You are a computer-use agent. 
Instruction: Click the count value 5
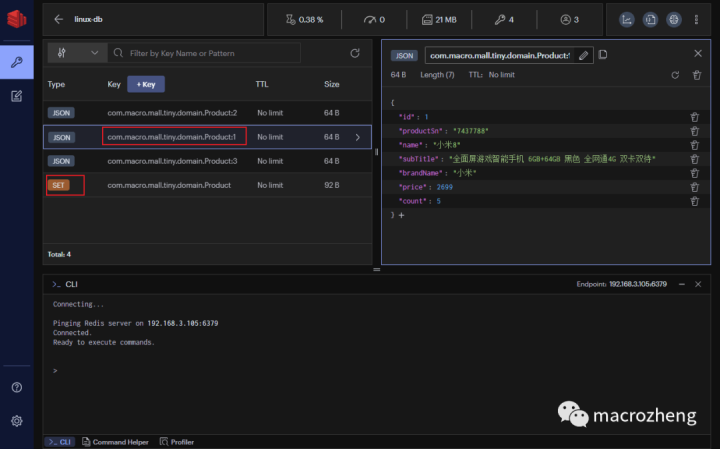click(x=439, y=201)
